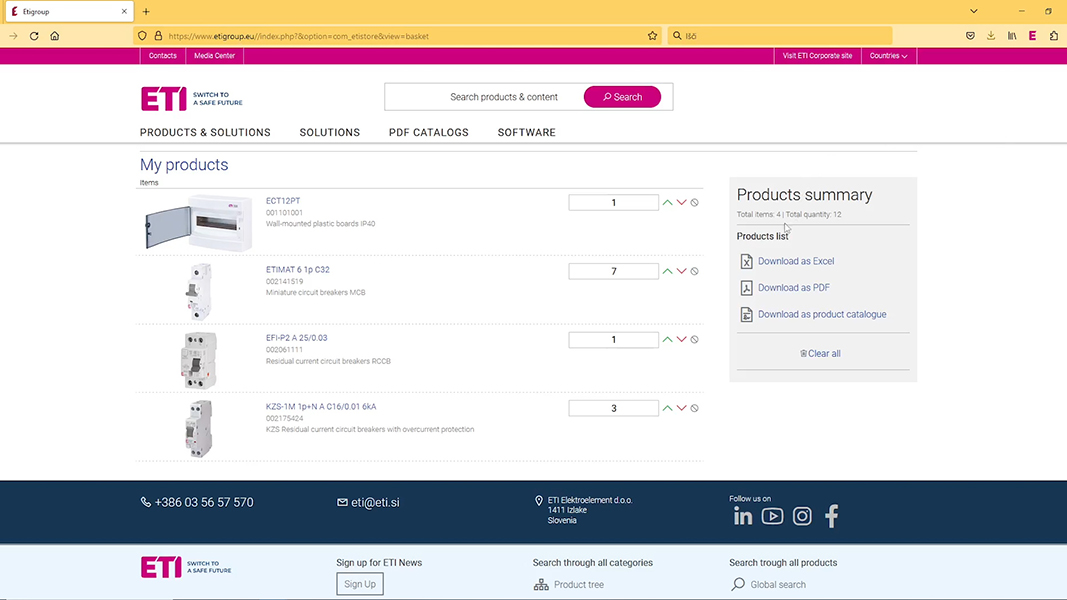Viewport: 1067px width, 600px height.
Task: Open ETI Facebook page icon
Action: pyautogui.click(x=831, y=516)
